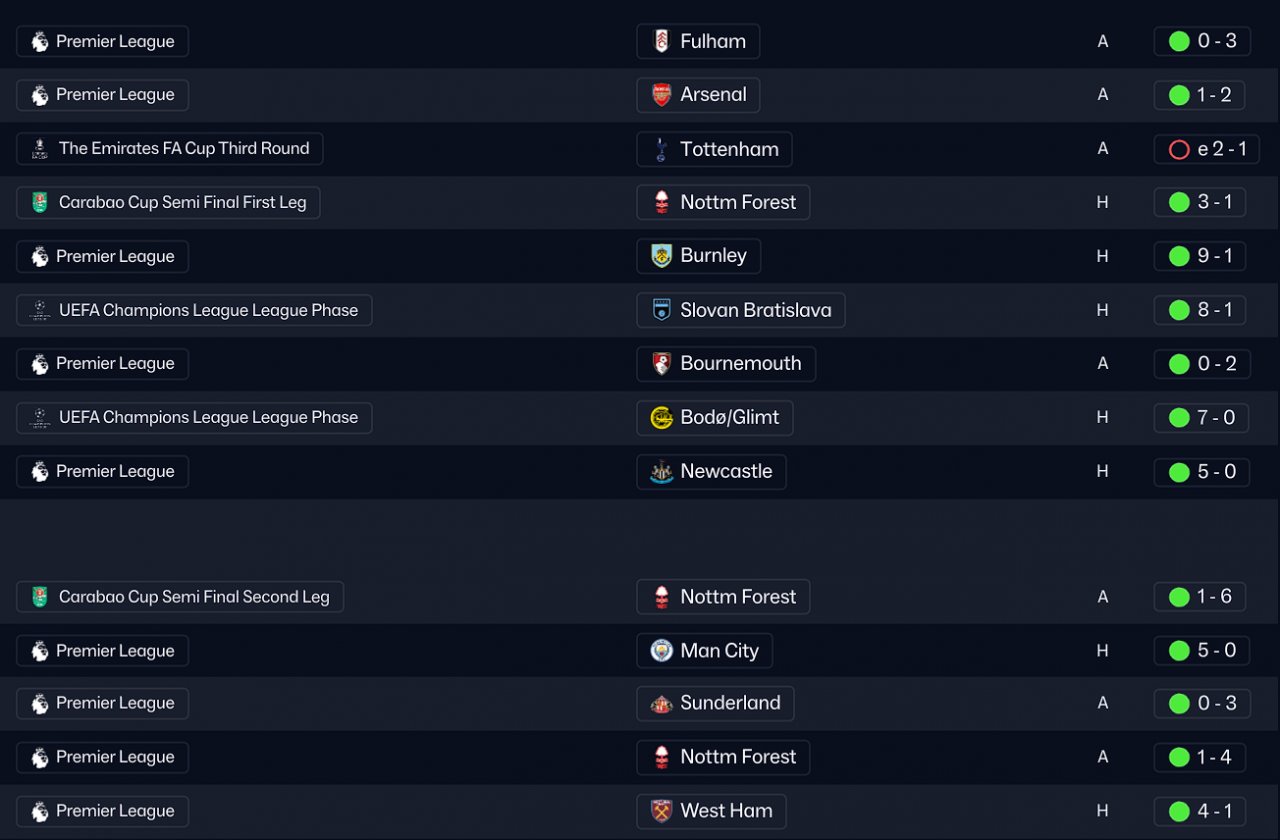Click the Arsenal club crest
Screen dimensions: 1280x840
[x=661, y=95]
